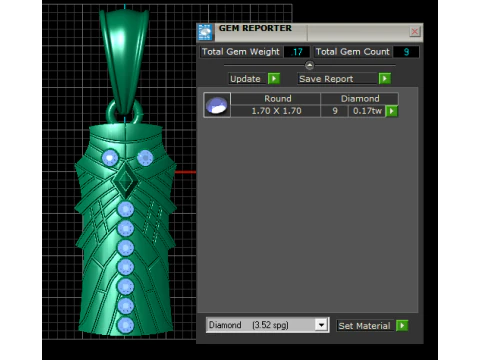The height and width of the screenshot is (360, 480).
Task: Click the Round shape cell
Action: [x=276, y=99]
